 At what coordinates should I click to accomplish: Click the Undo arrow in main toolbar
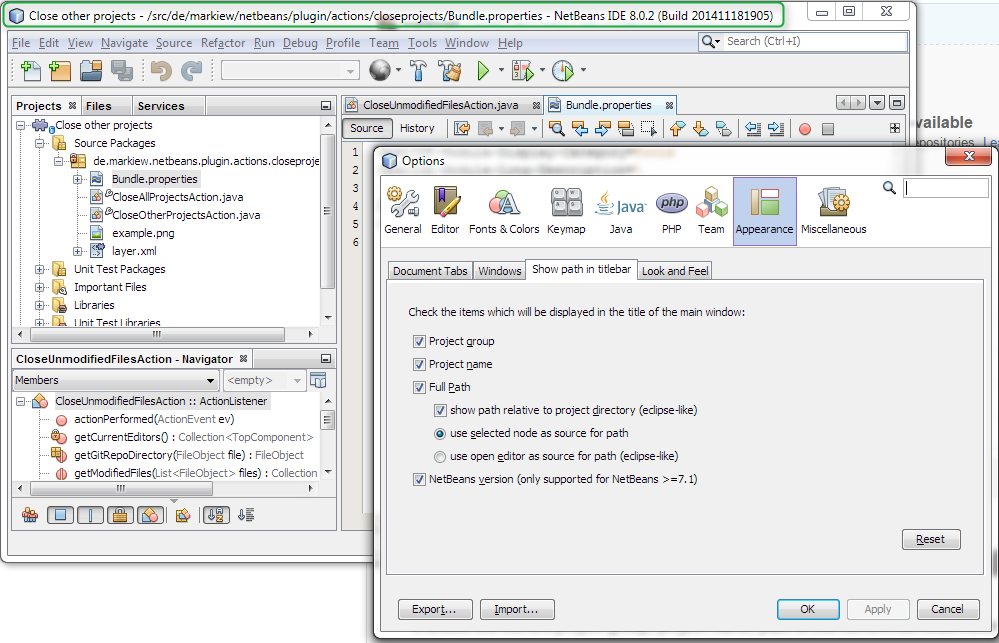pyautogui.click(x=161, y=70)
